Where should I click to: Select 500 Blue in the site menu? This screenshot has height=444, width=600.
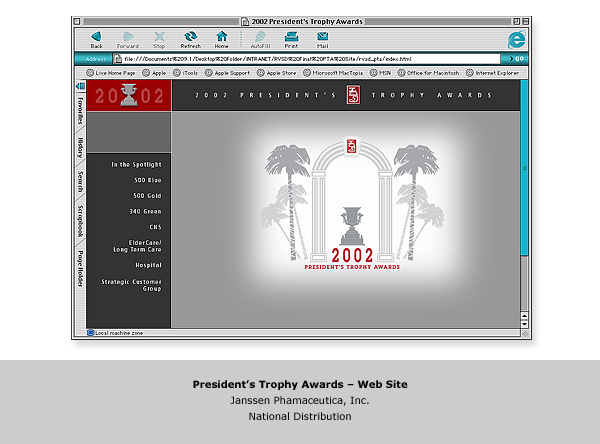(x=148, y=180)
